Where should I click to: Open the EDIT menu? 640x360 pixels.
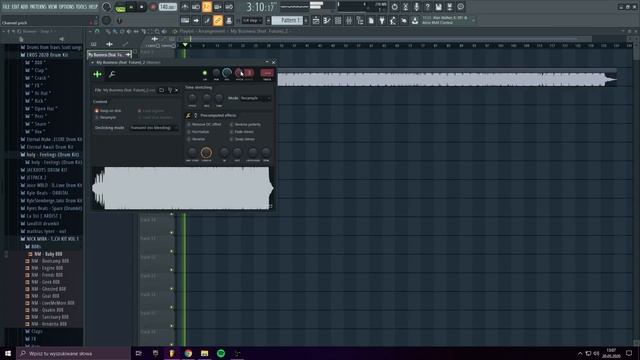tap(16, 7)
